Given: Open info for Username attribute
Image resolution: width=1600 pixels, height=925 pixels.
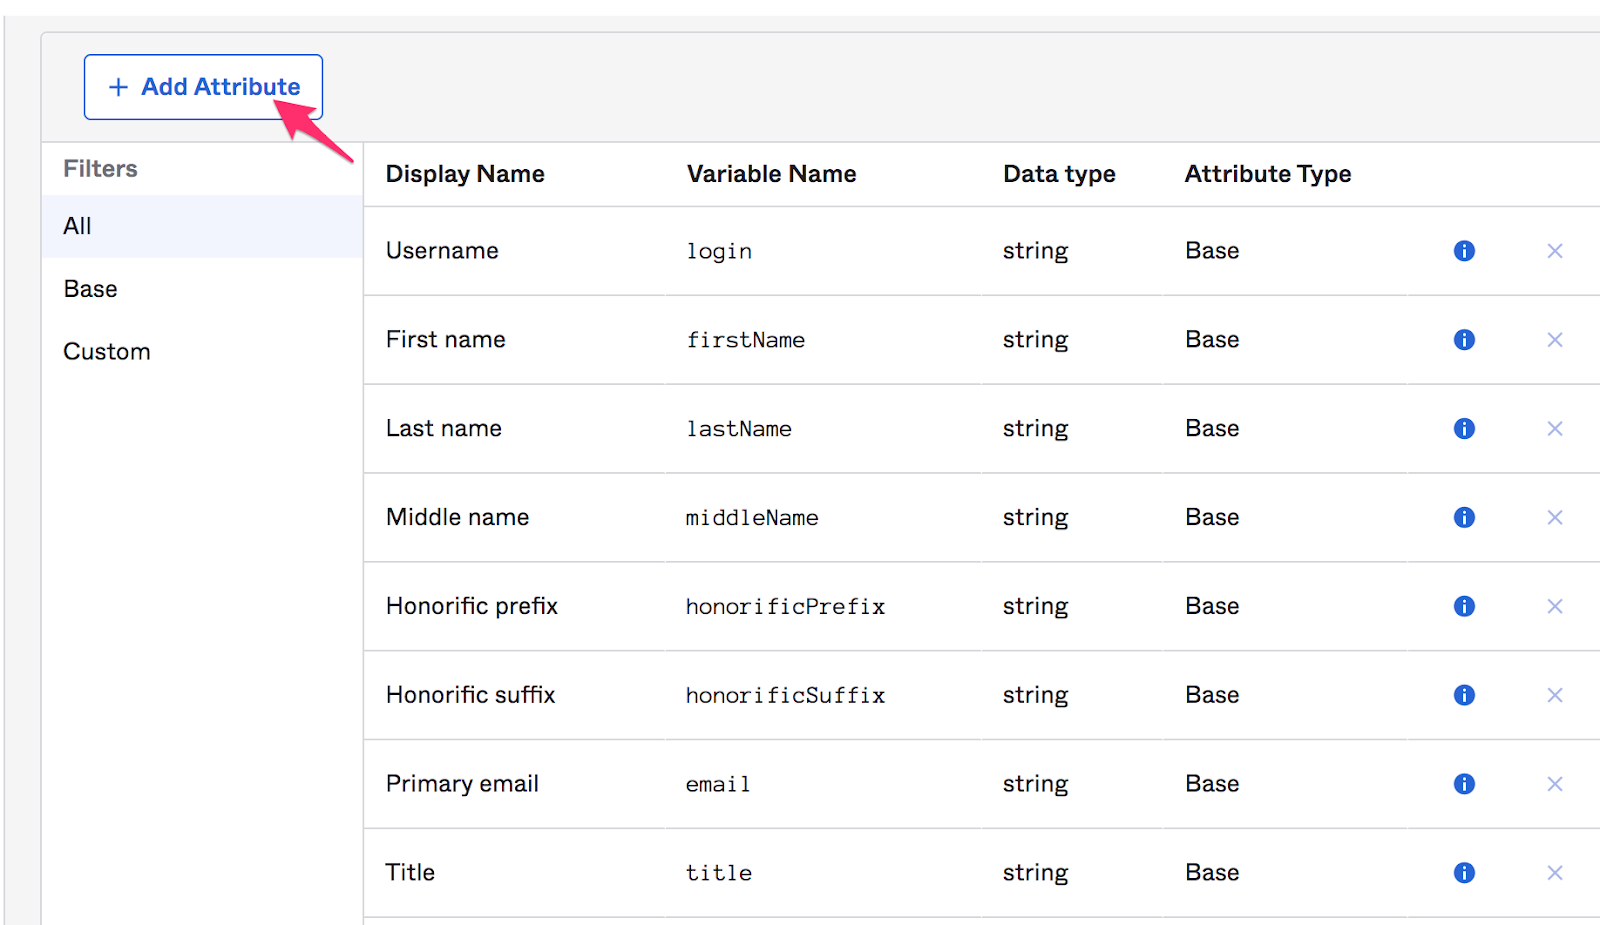Looking at the screenshot, I should pyautogui.click(x=1464, y=251).
